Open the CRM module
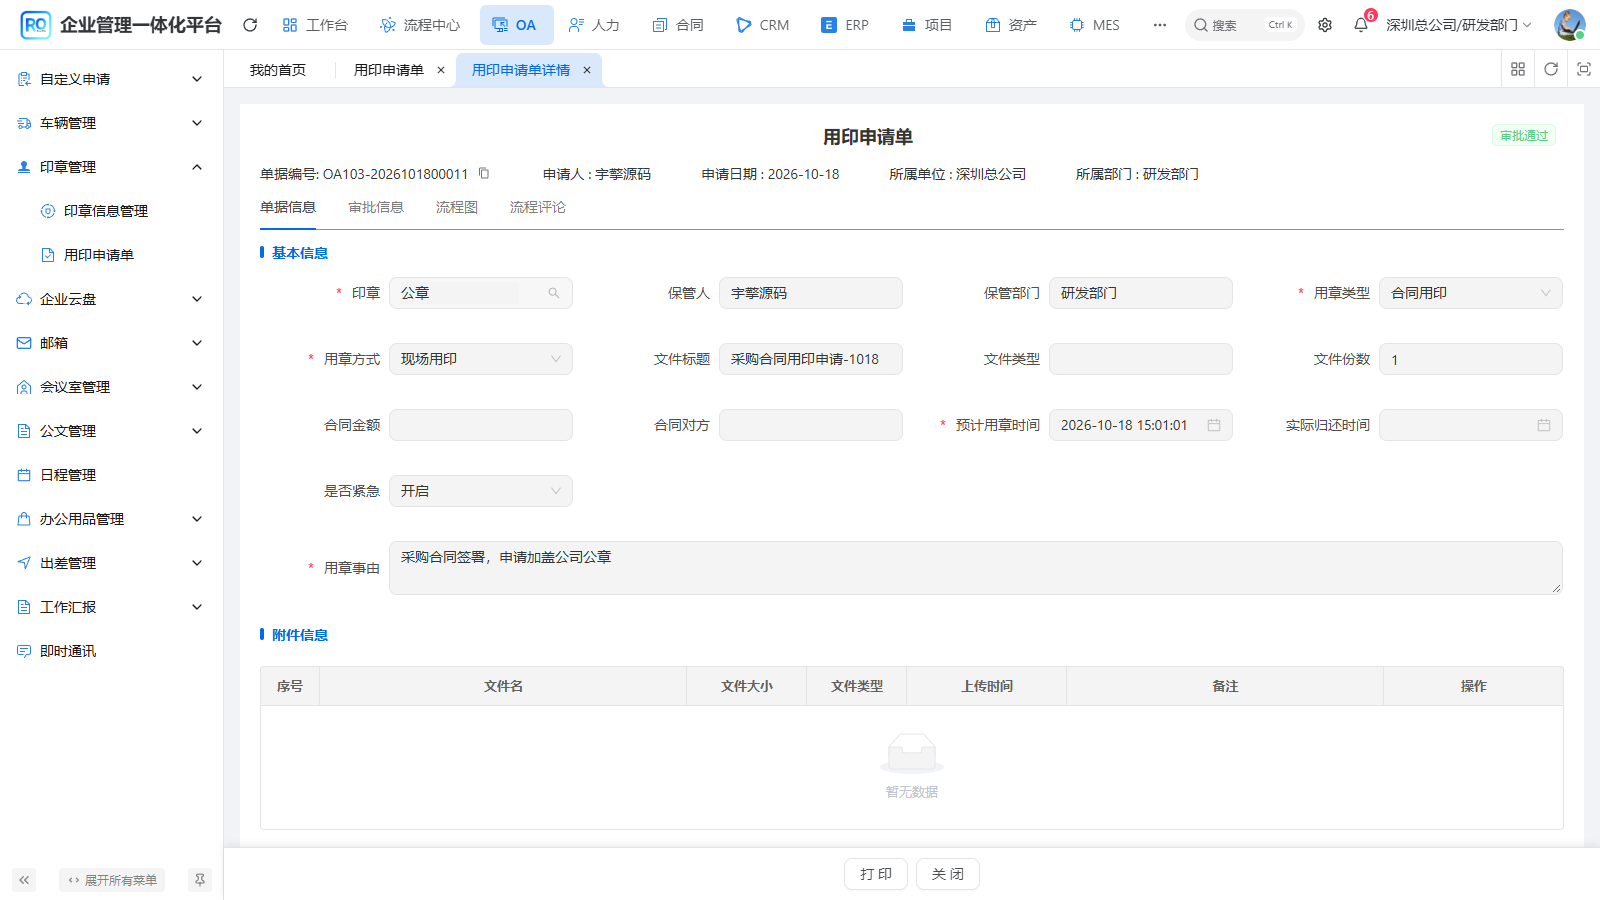Image resolution: width=1600 pixels, height=900 pixels. (x=762, y=25)
